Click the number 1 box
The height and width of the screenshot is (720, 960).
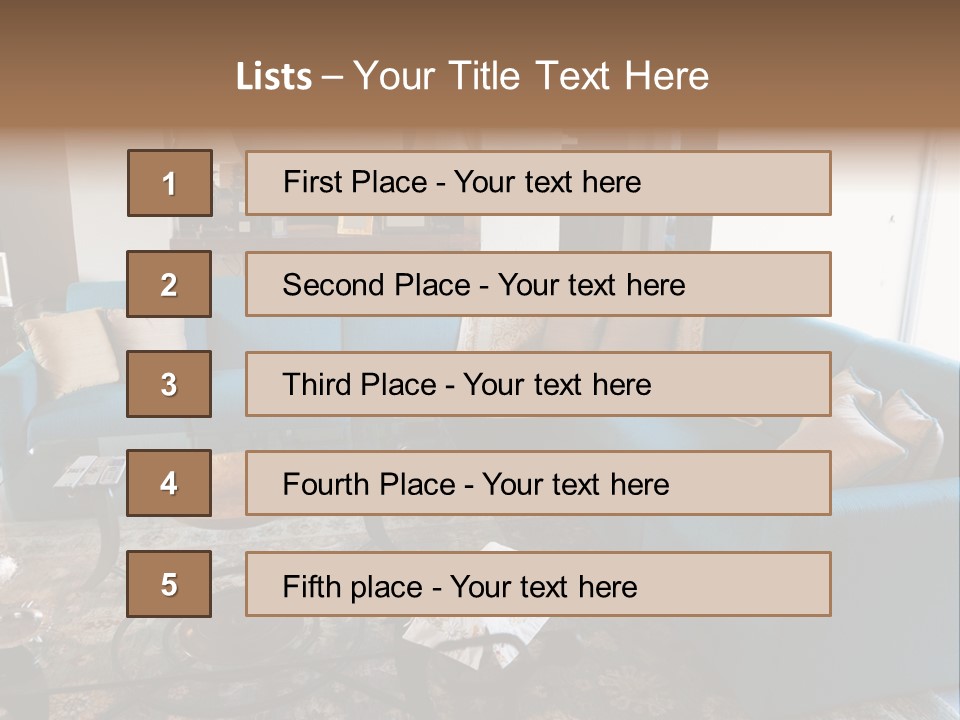click(x=170, y=183)
